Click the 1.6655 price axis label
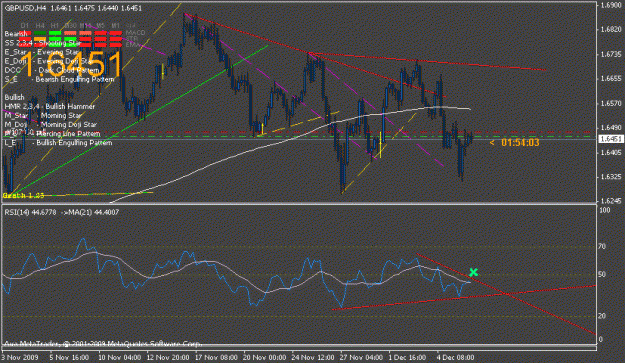The height and width of the screenshot is (363, 625). pos(611,79)
